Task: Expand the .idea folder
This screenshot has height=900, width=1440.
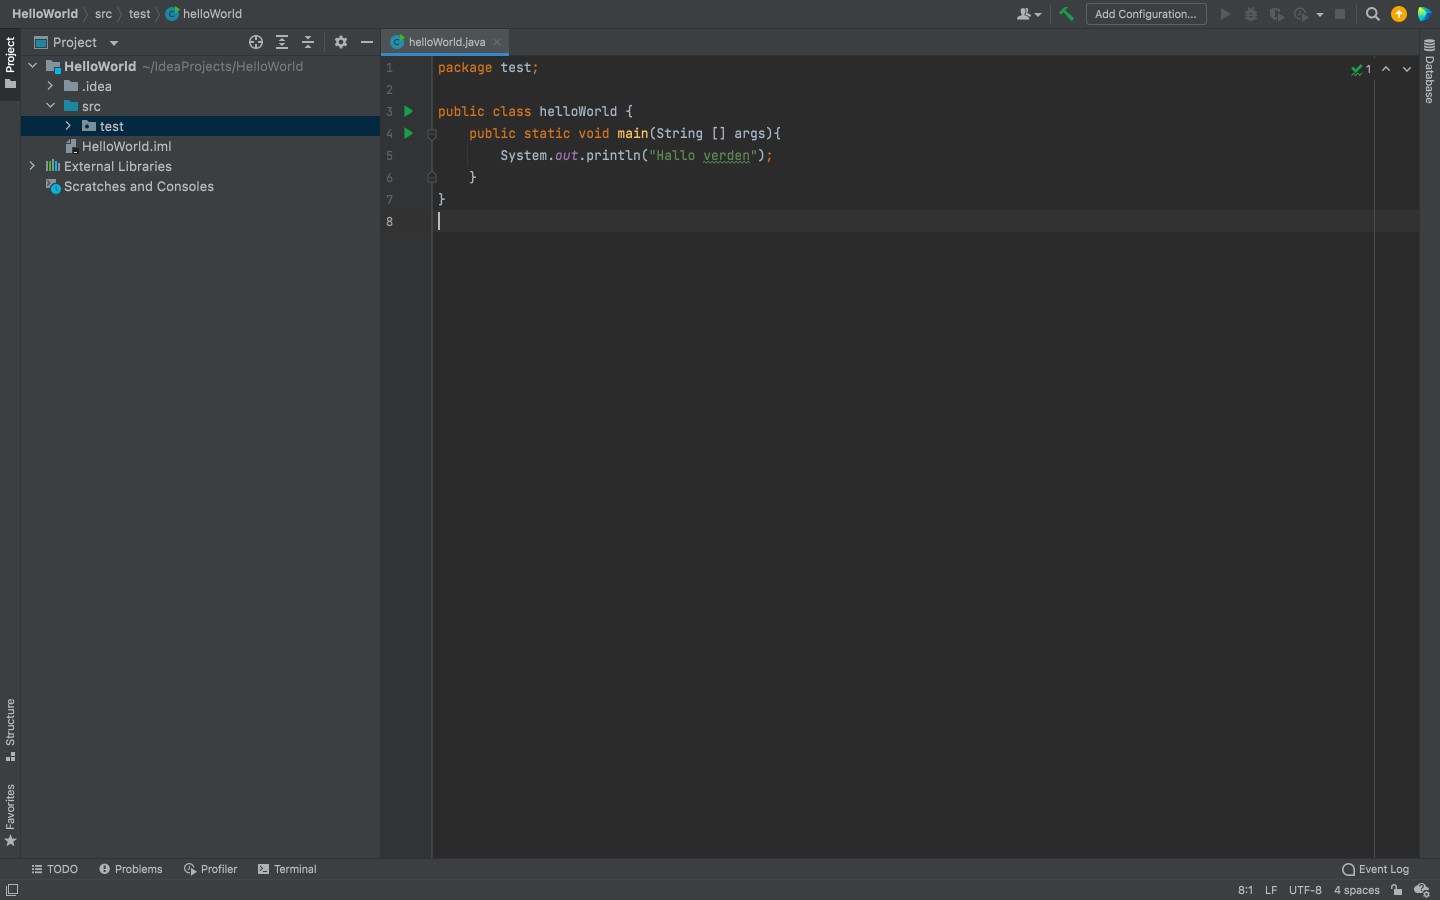Action: tap(50, 86)
